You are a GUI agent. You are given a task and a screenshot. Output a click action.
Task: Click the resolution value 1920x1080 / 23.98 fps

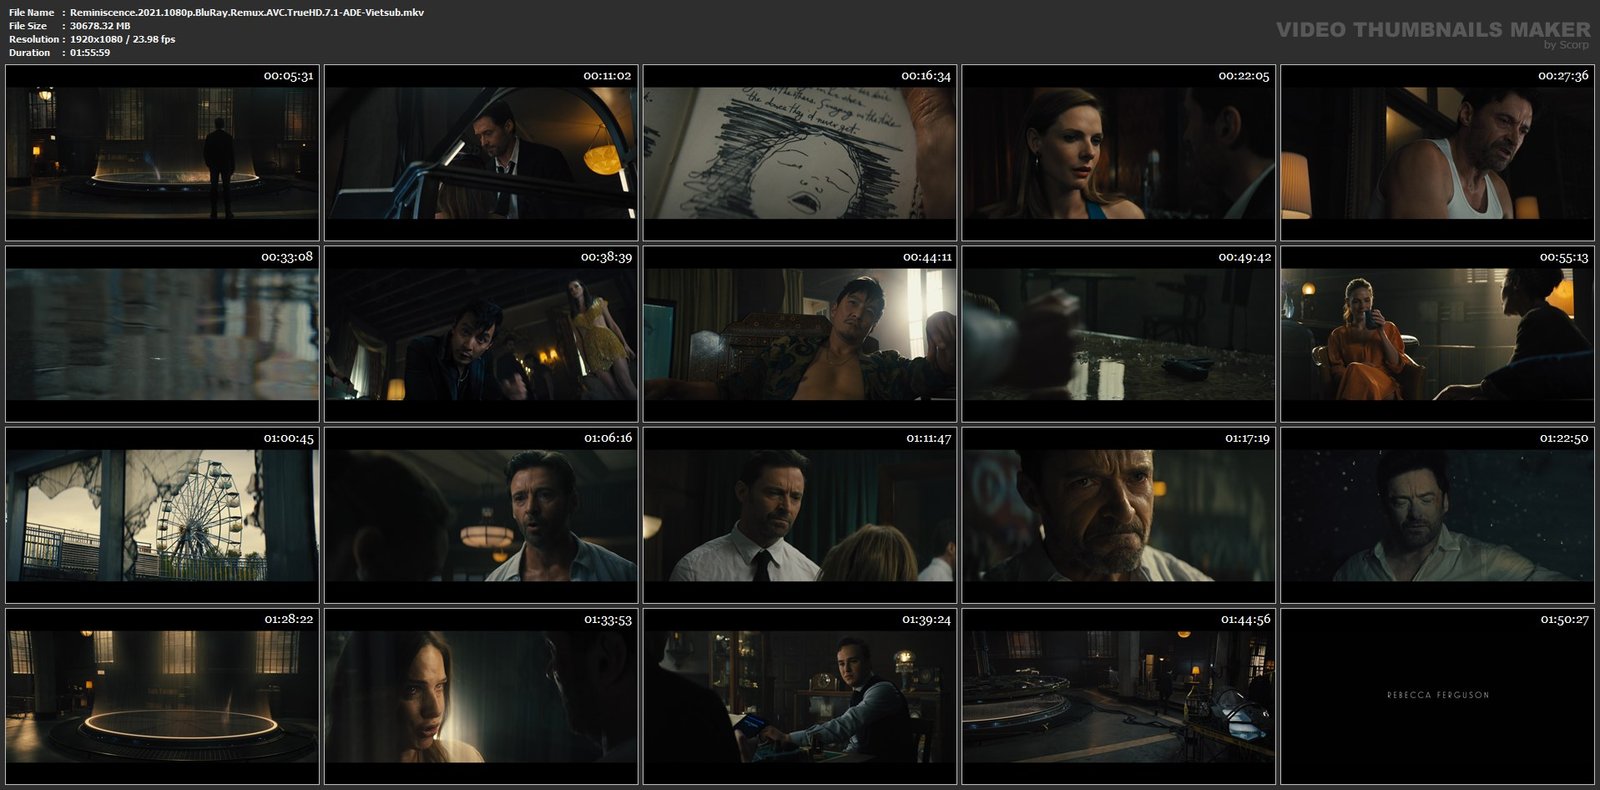122,39
